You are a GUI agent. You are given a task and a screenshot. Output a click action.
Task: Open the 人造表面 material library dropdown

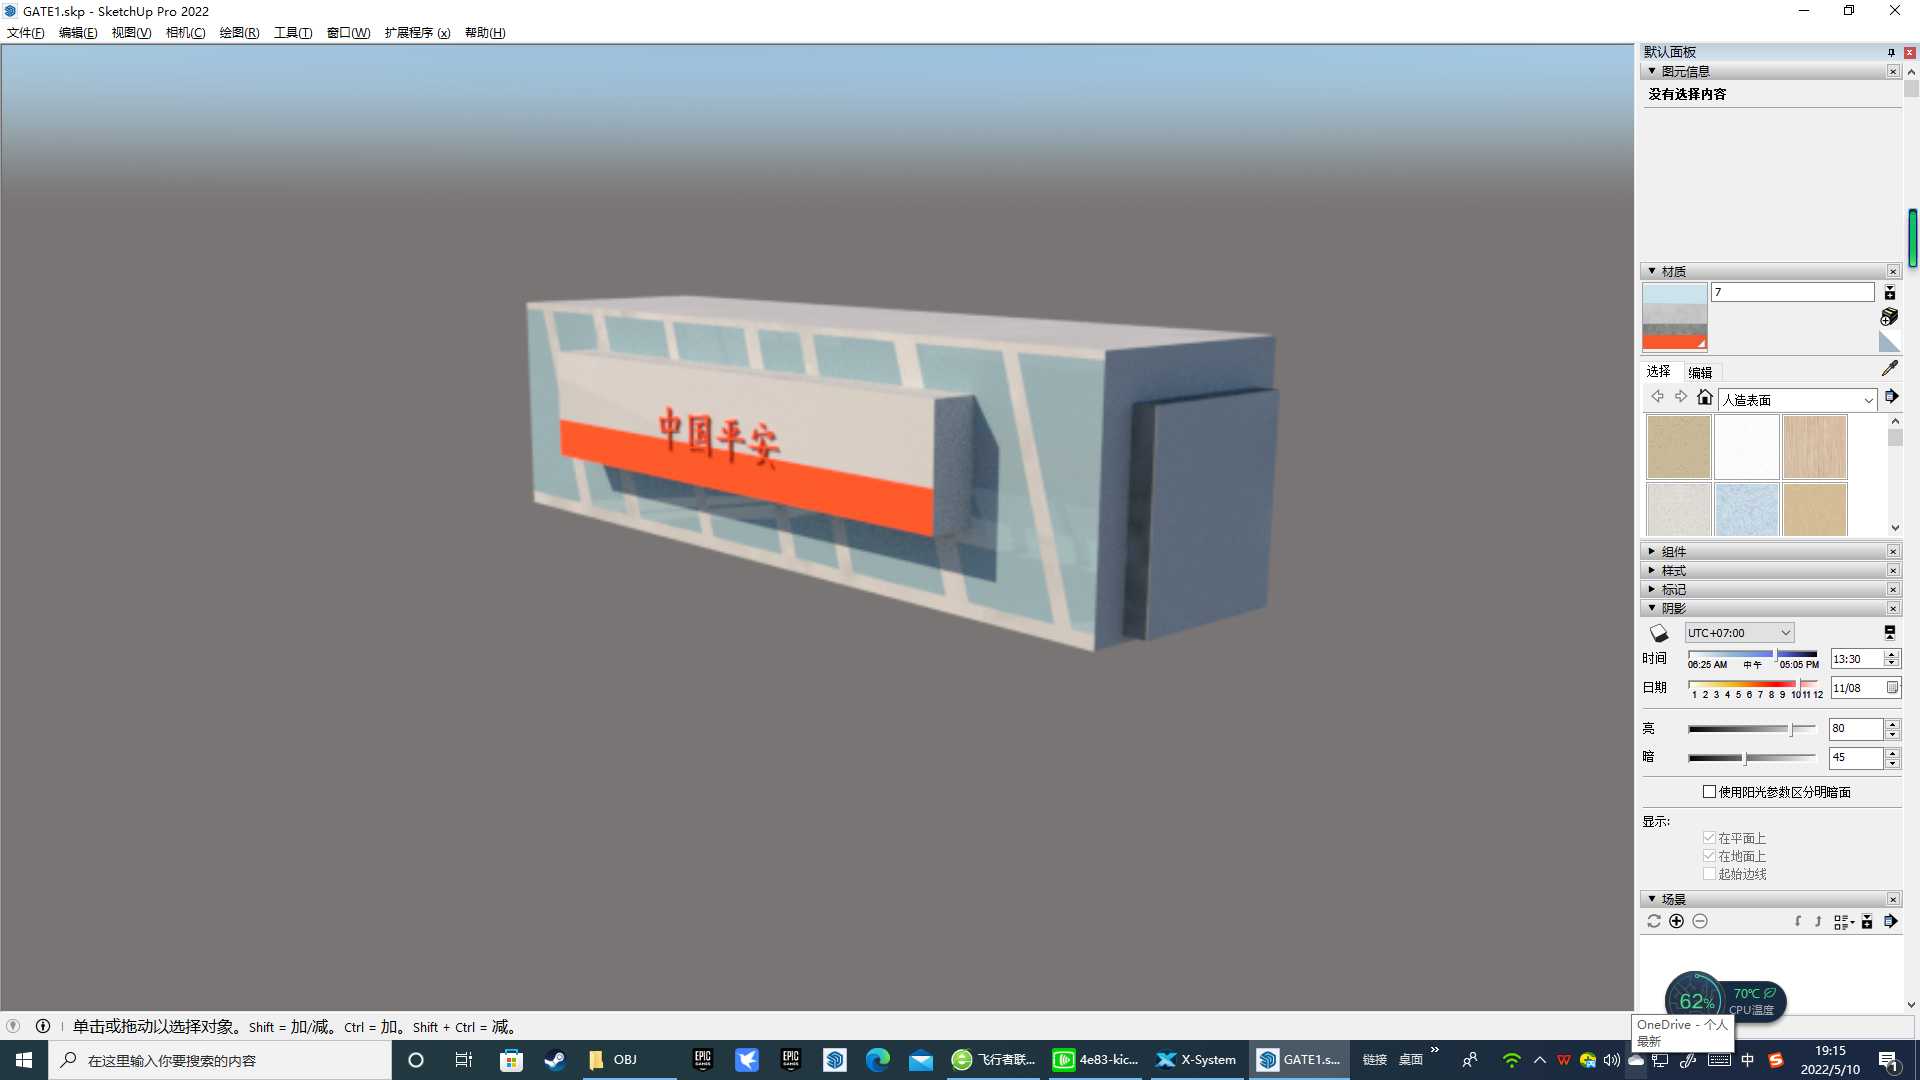(x=1798, y=400)
